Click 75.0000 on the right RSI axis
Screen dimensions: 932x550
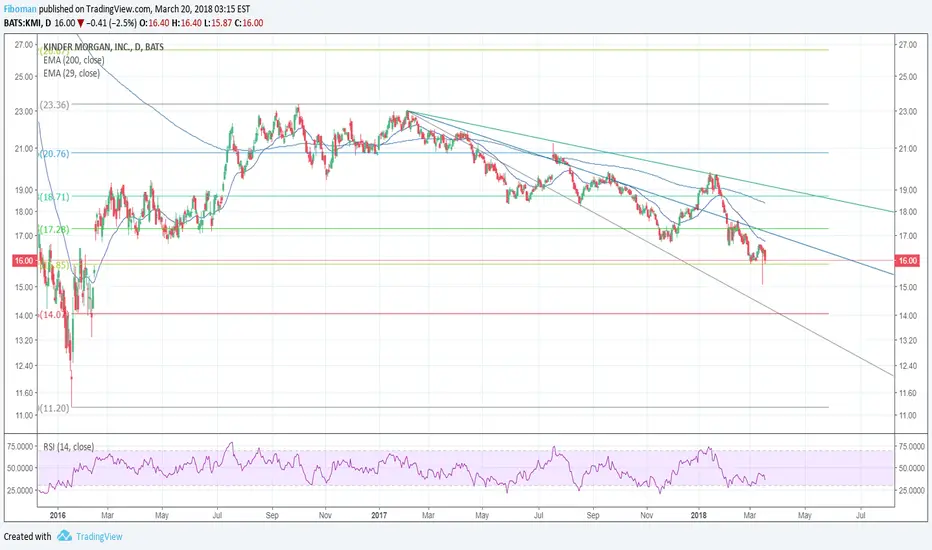click(911, 446)
